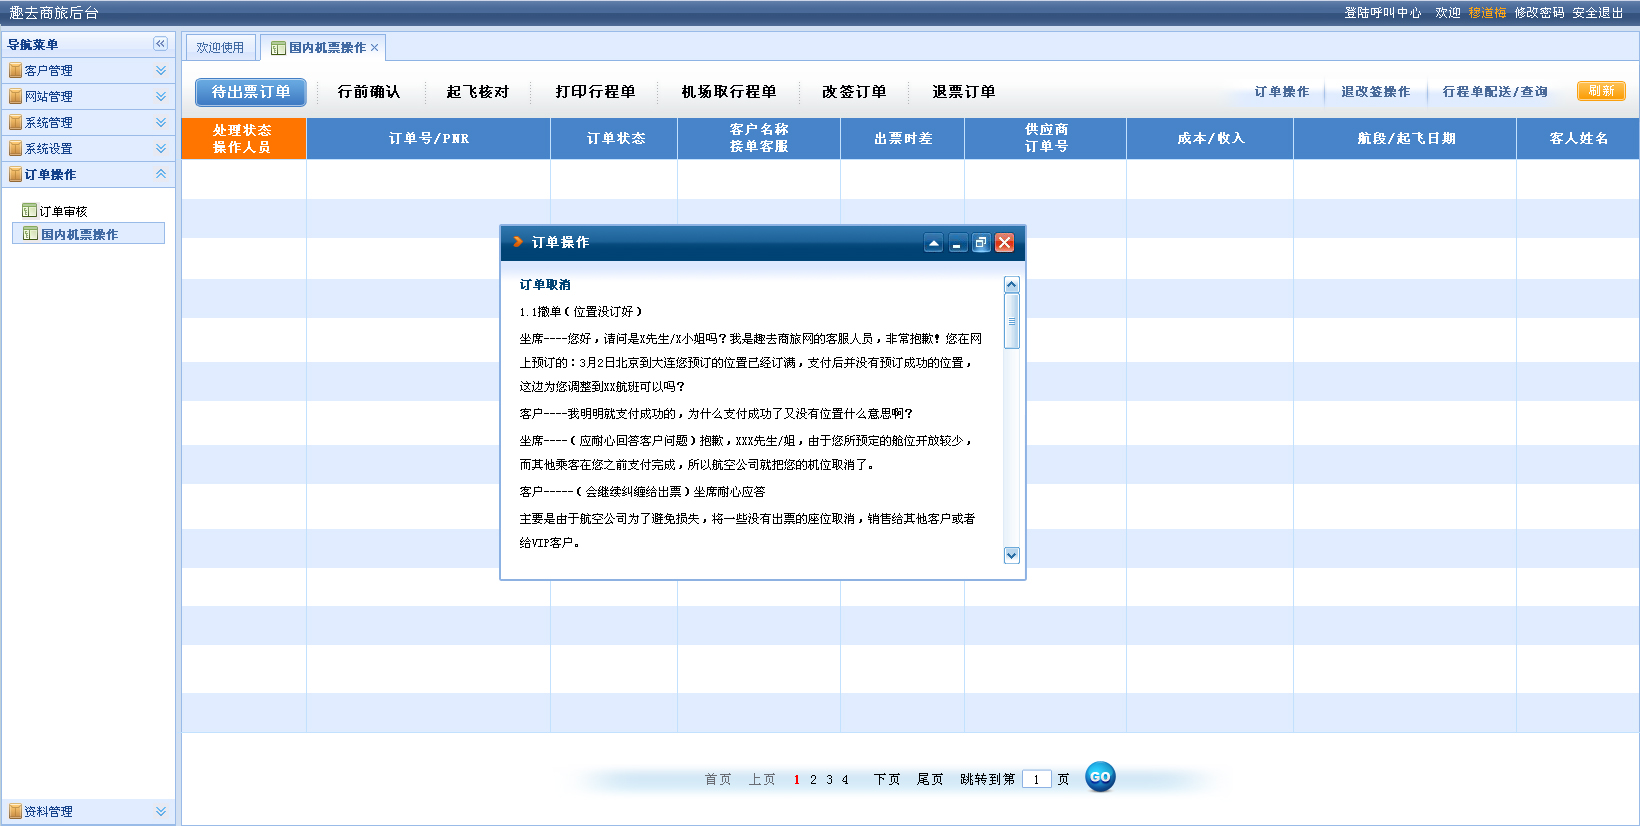This screenshot has height=826, width=1640.
Task: Expand the 系统设置 section
Action: pyautogui.click(x=161, y=149)
